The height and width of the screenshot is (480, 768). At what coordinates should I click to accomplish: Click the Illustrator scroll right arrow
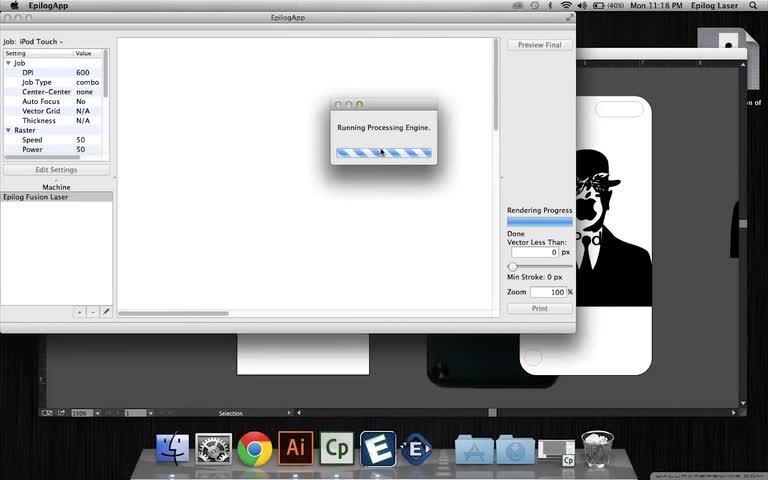(733, 413)
